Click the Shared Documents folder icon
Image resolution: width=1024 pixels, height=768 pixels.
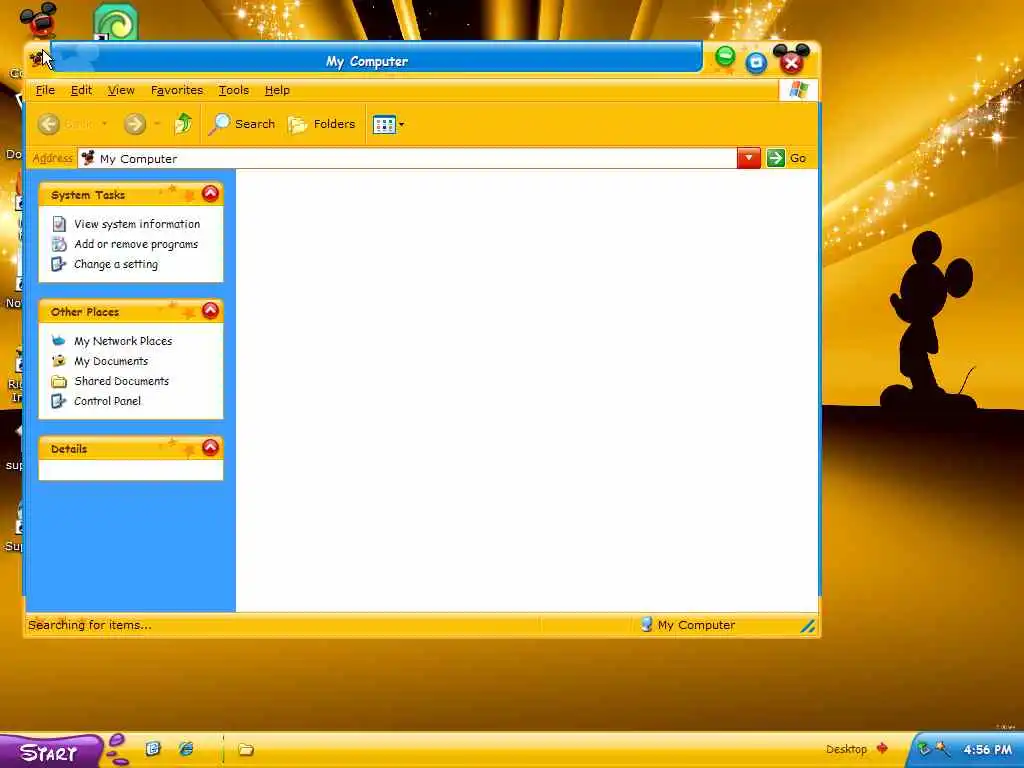pos(59,381)
